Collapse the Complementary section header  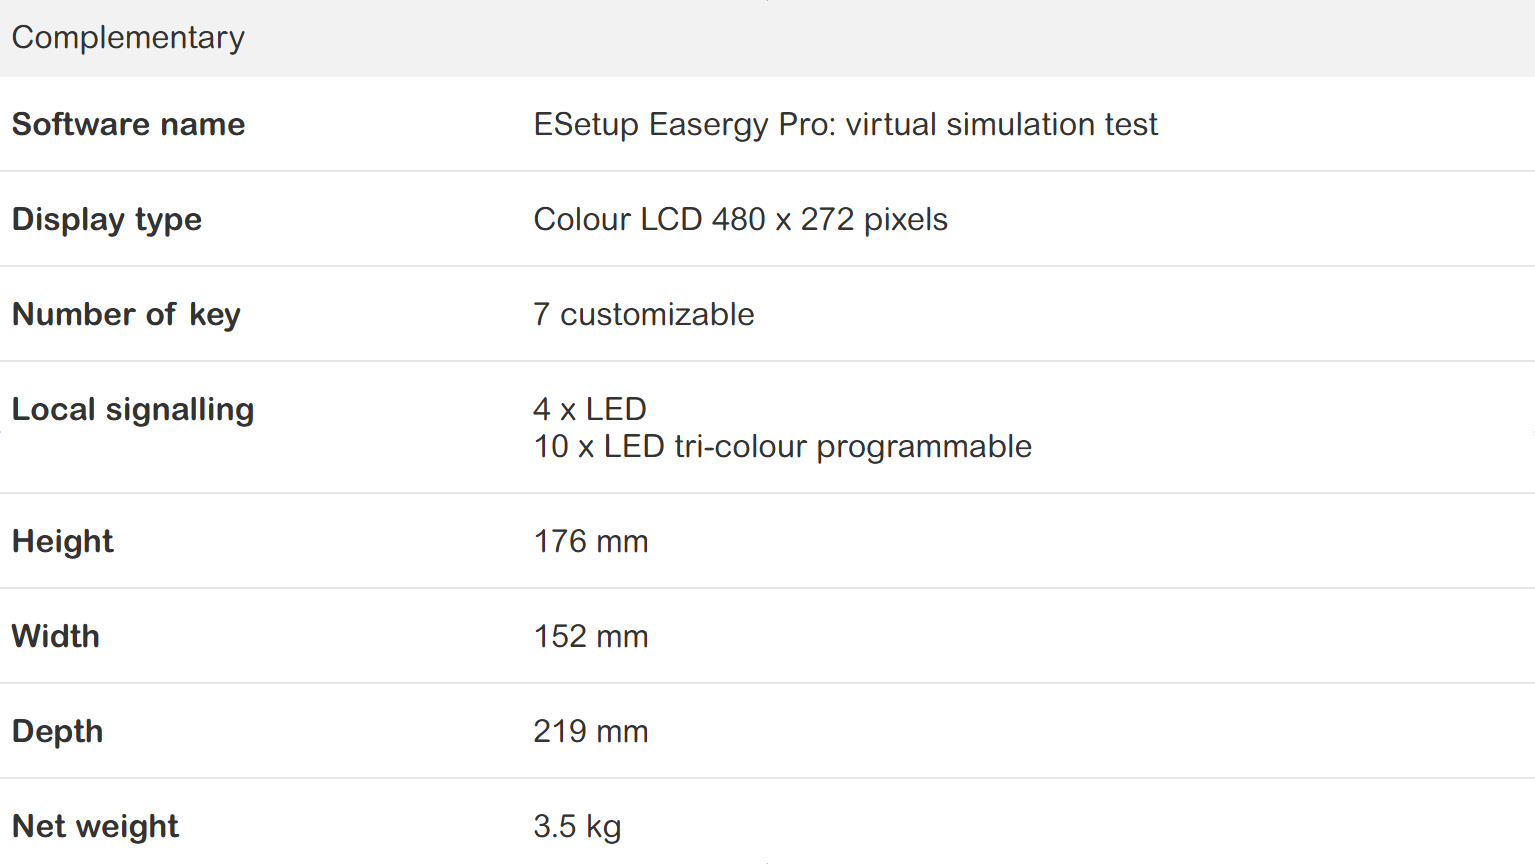tap(128, 38)
